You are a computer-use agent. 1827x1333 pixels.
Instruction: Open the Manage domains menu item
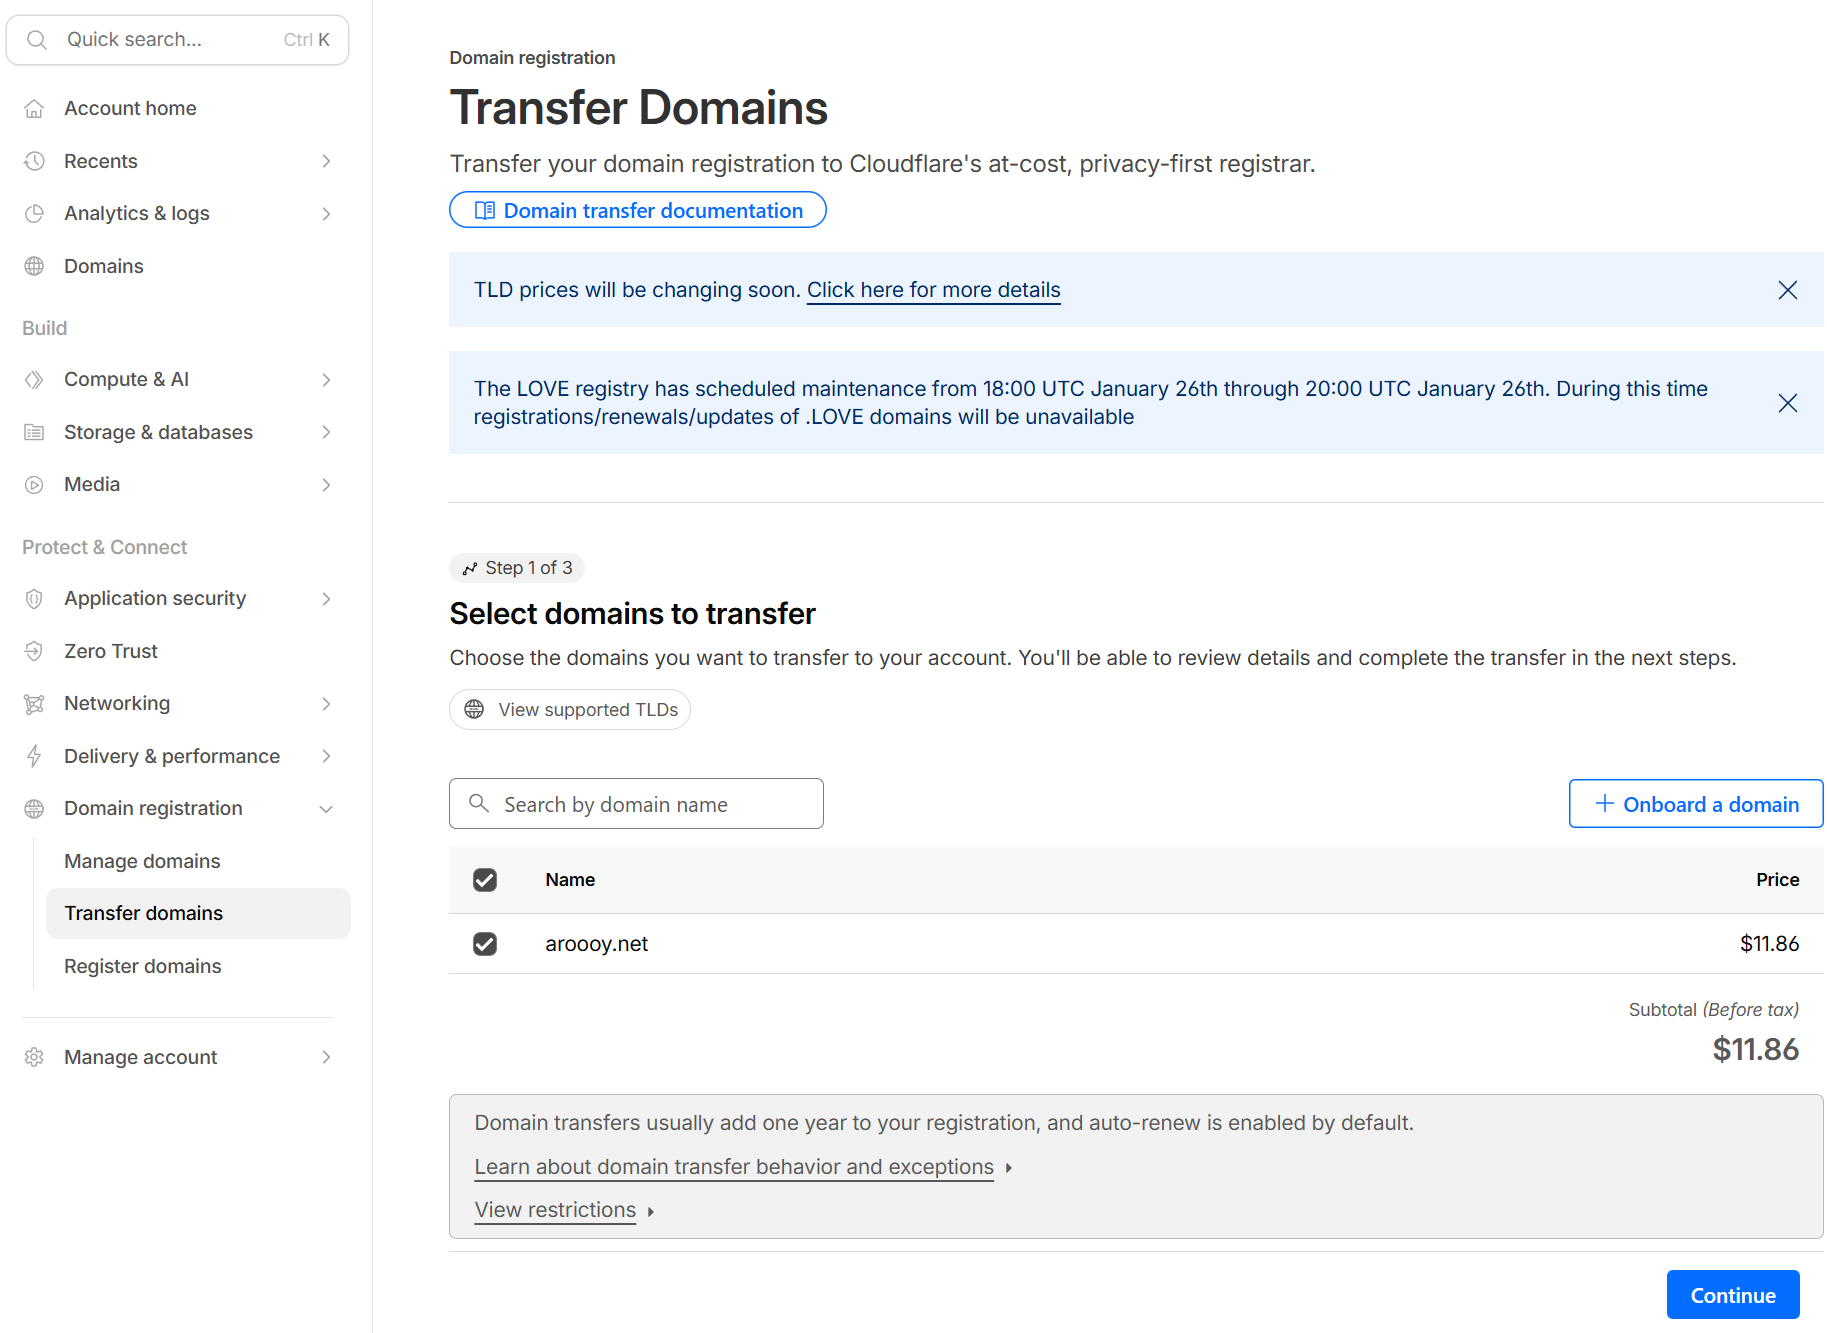coord(142,861)
